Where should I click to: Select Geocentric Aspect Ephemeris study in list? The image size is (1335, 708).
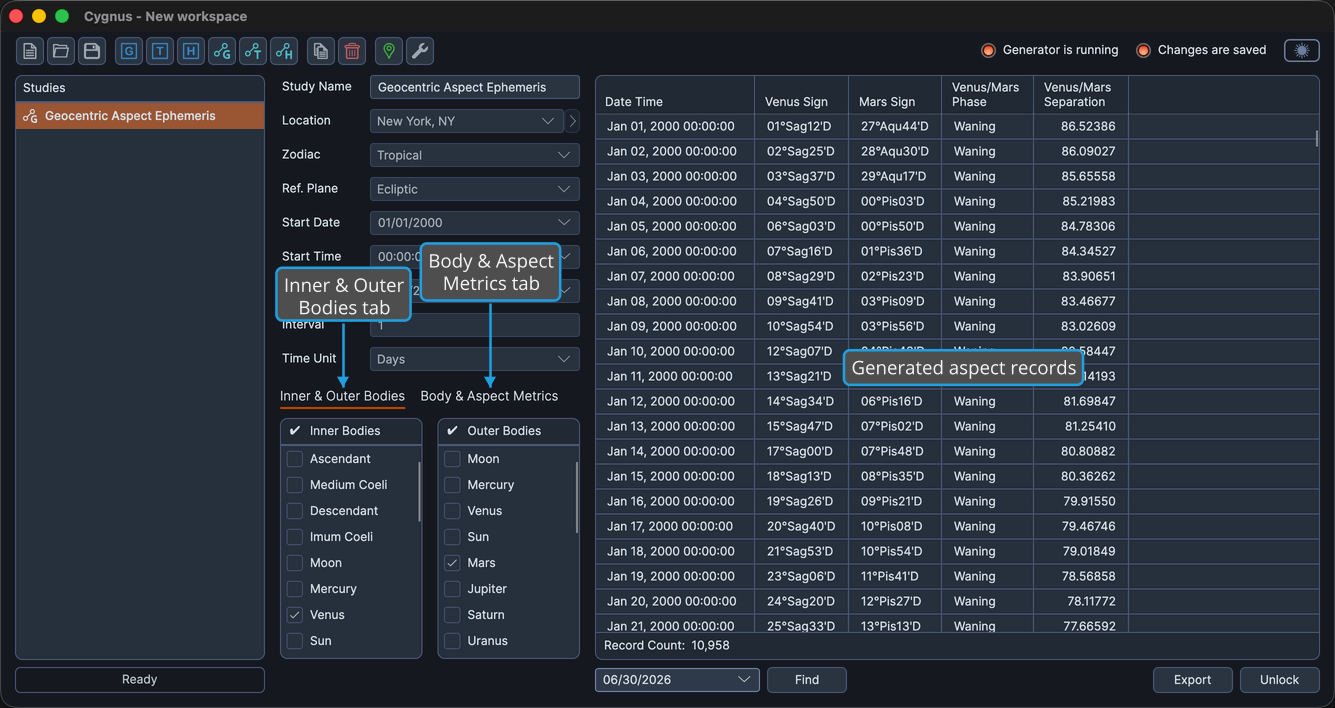coord(140,116)
